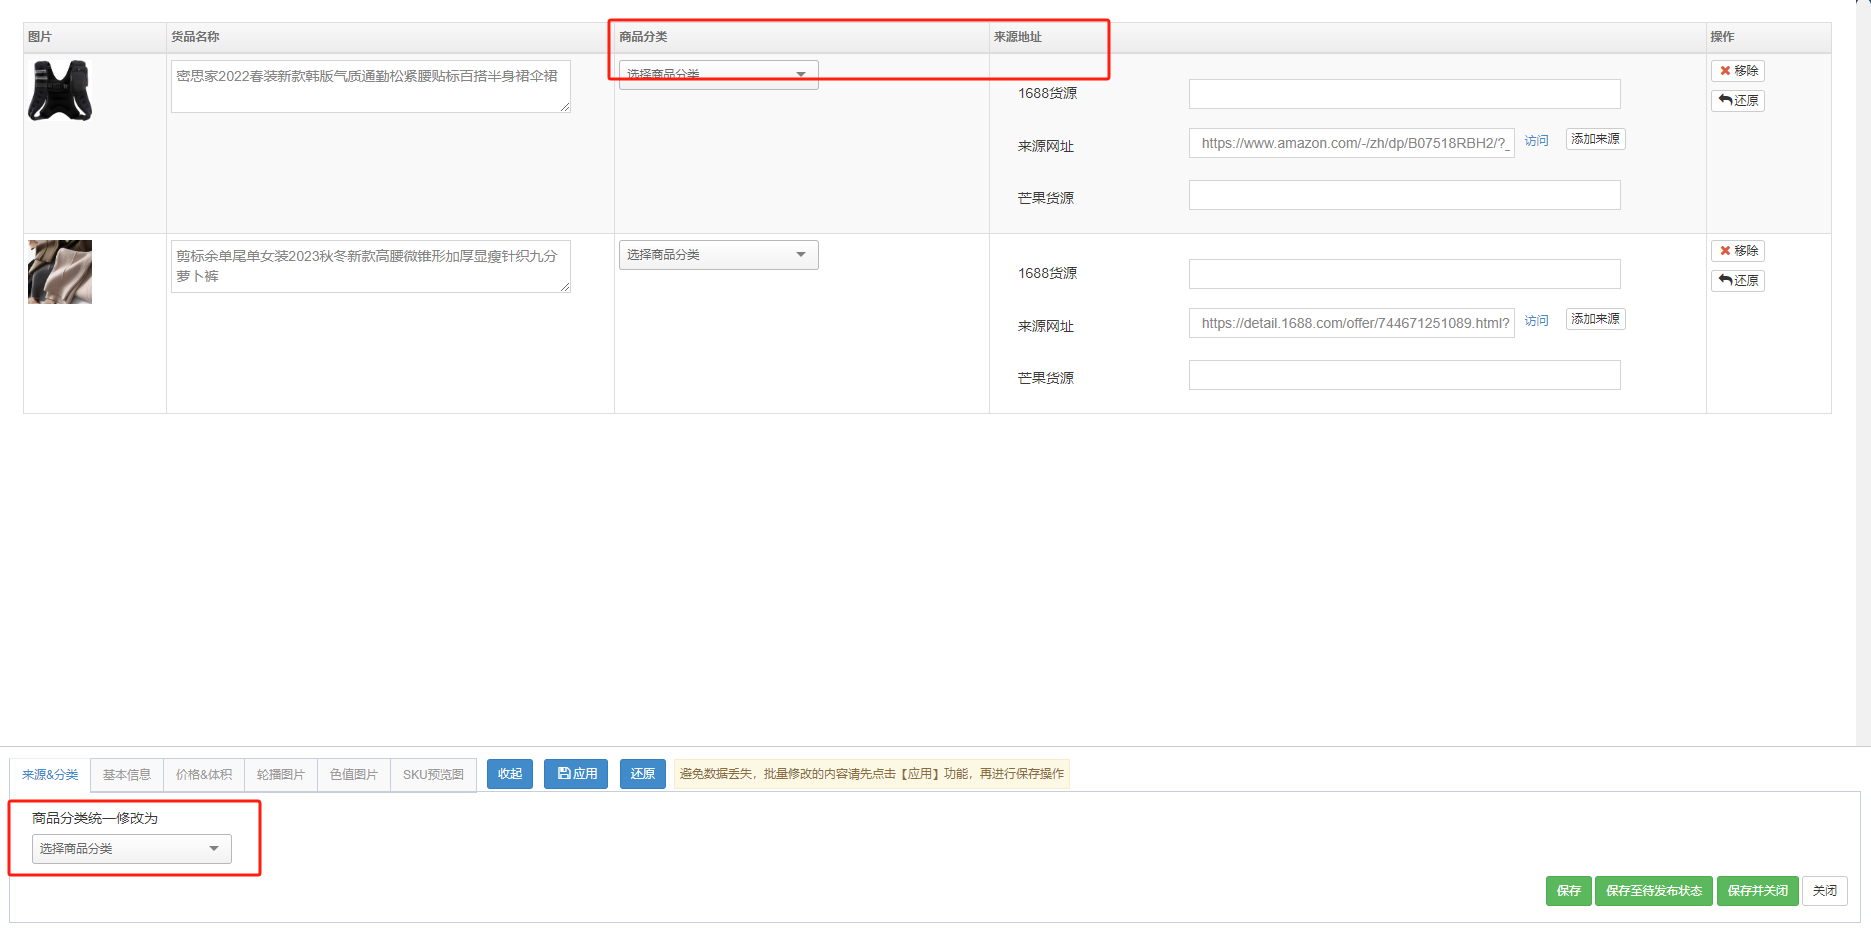Open the 轮播图片 tab
1871x933 pixels.
(x=281, y=775)
